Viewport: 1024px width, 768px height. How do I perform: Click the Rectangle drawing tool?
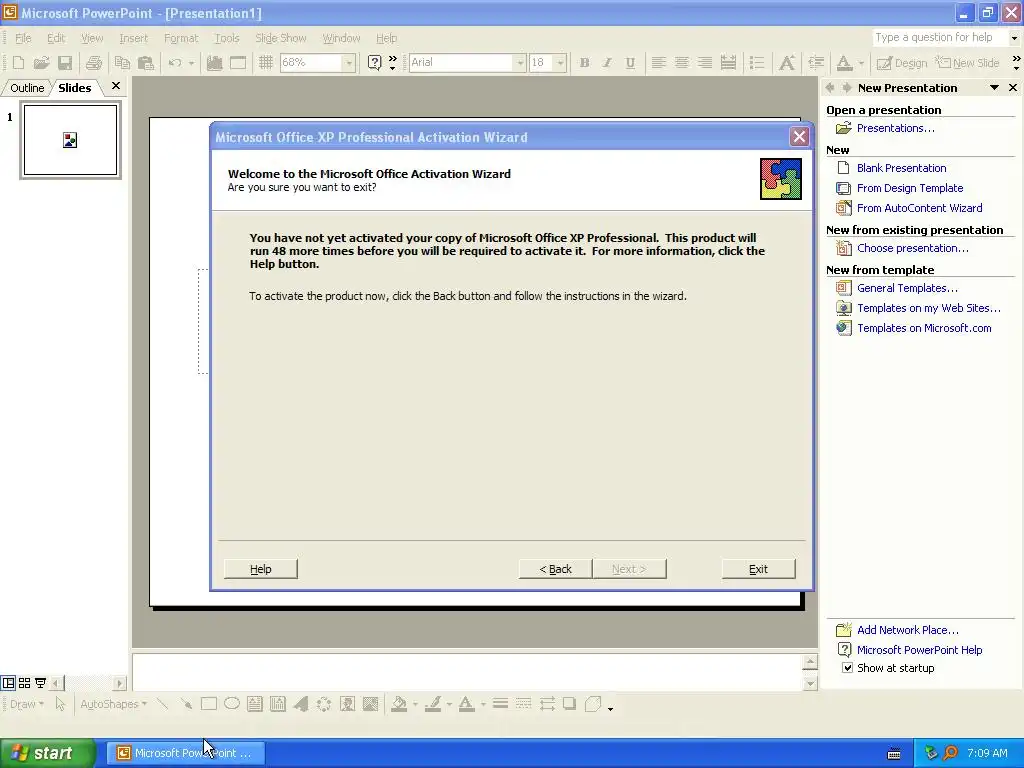tap(209, 704)
